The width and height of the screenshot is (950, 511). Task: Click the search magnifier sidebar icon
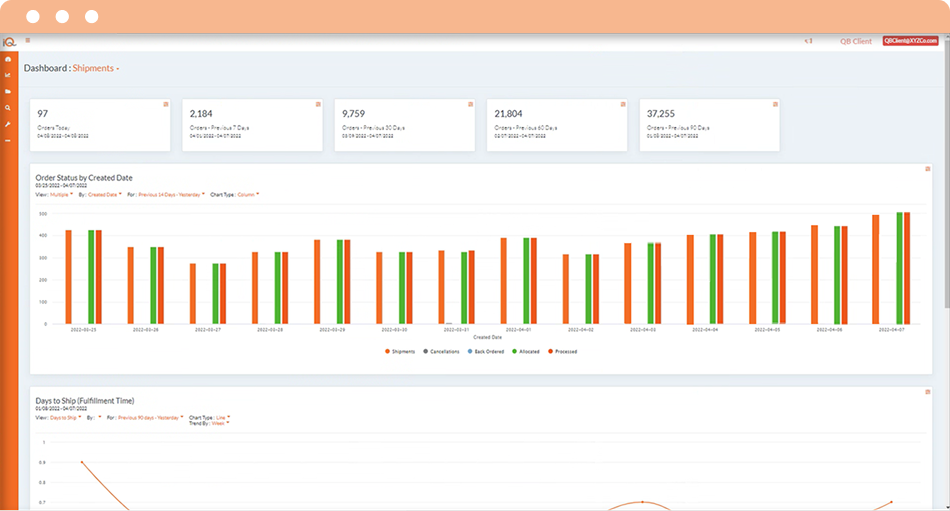coord(8,107)
